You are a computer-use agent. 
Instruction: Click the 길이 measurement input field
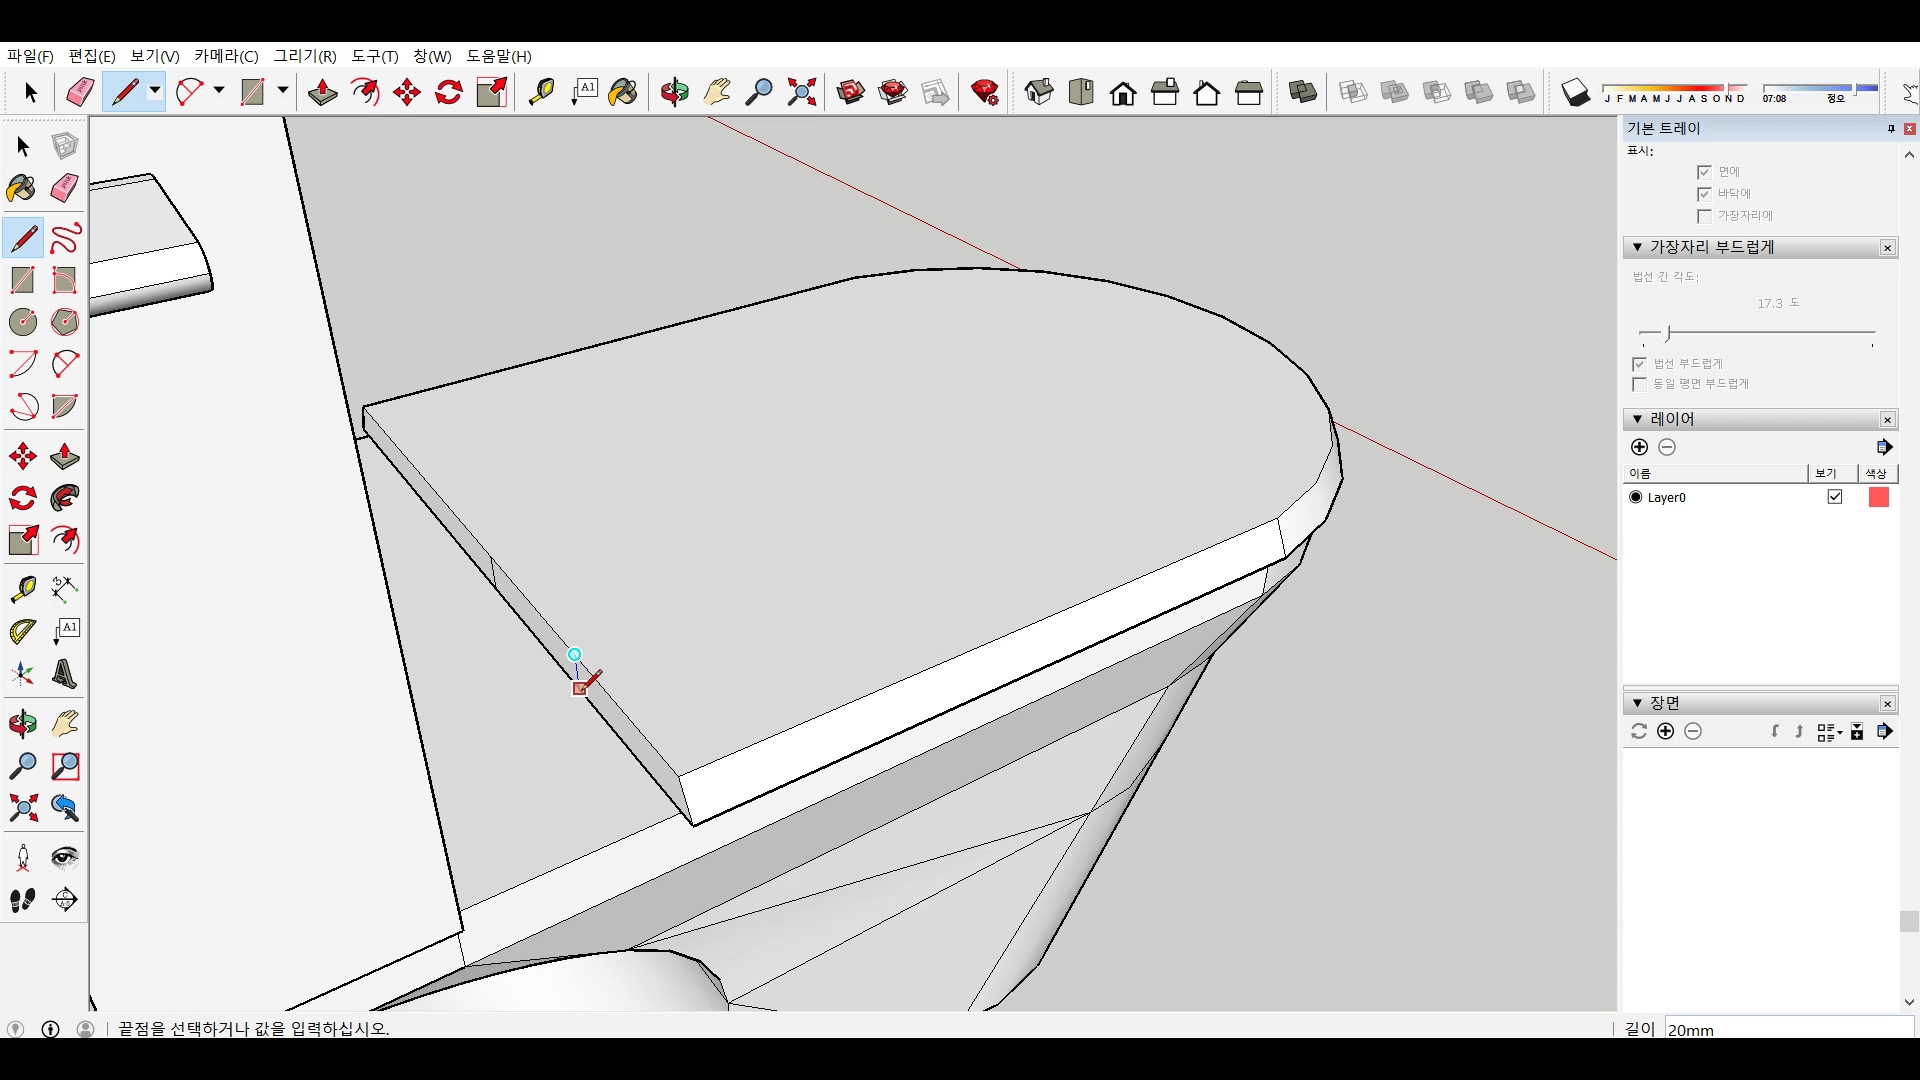coord(1788,1029)
